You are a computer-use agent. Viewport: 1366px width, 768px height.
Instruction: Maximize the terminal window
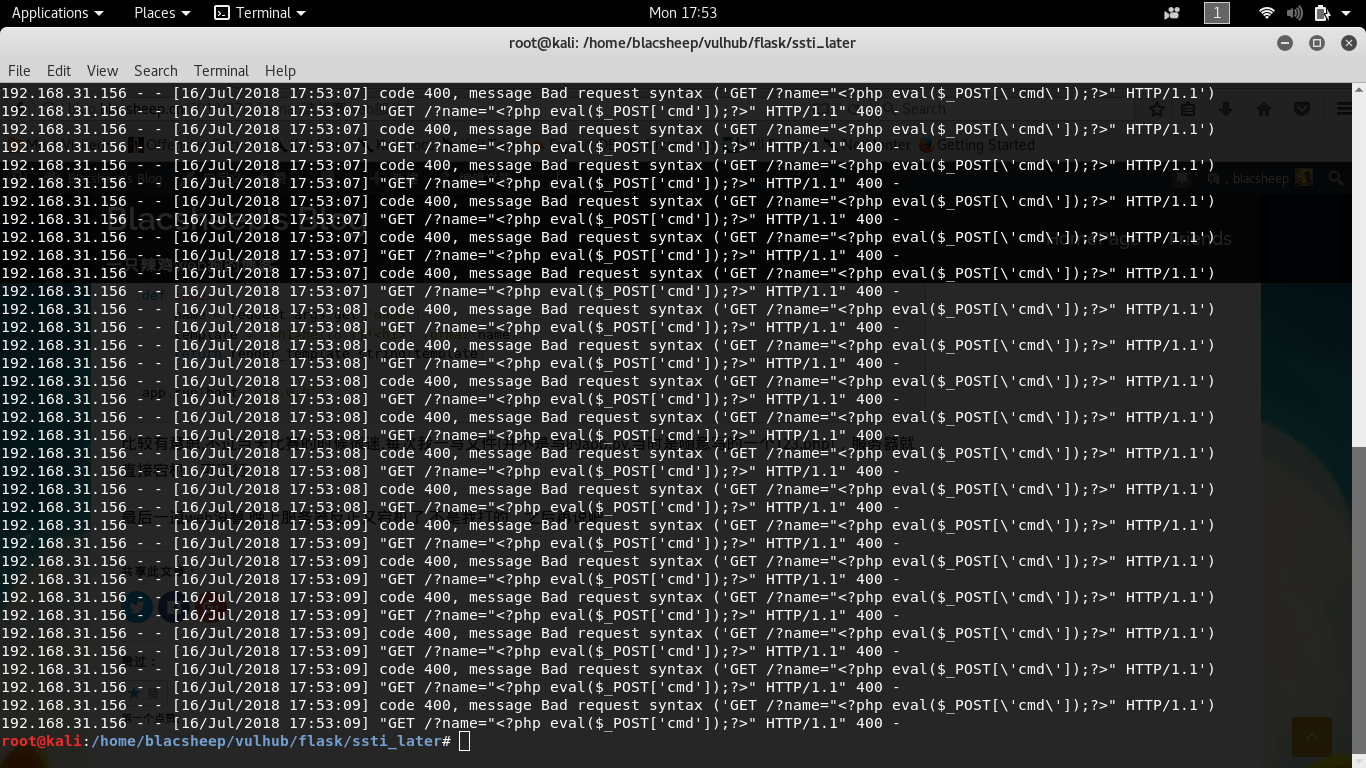pyautogui.click(x=1316, y=43)
